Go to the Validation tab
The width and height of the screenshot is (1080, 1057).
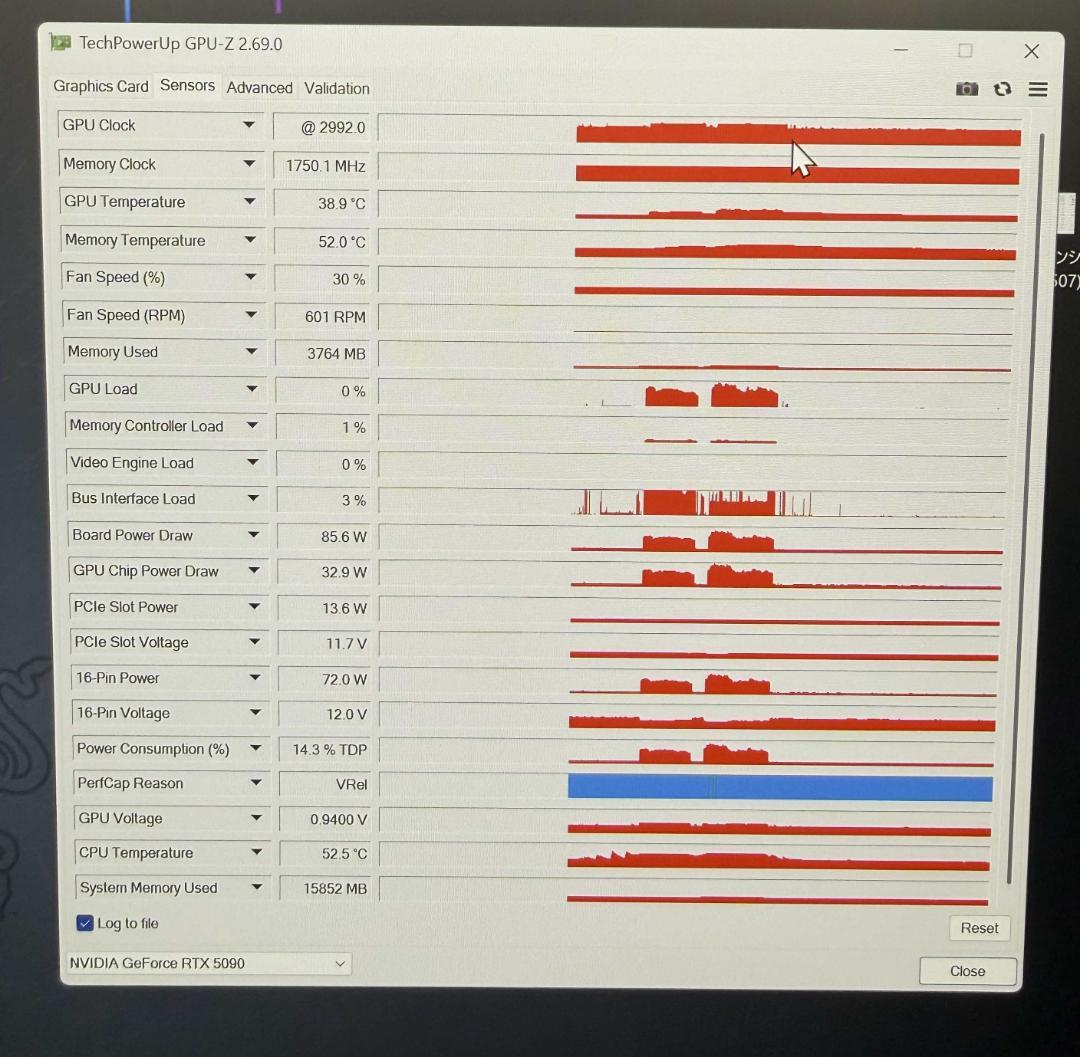[x=337, y=88]
